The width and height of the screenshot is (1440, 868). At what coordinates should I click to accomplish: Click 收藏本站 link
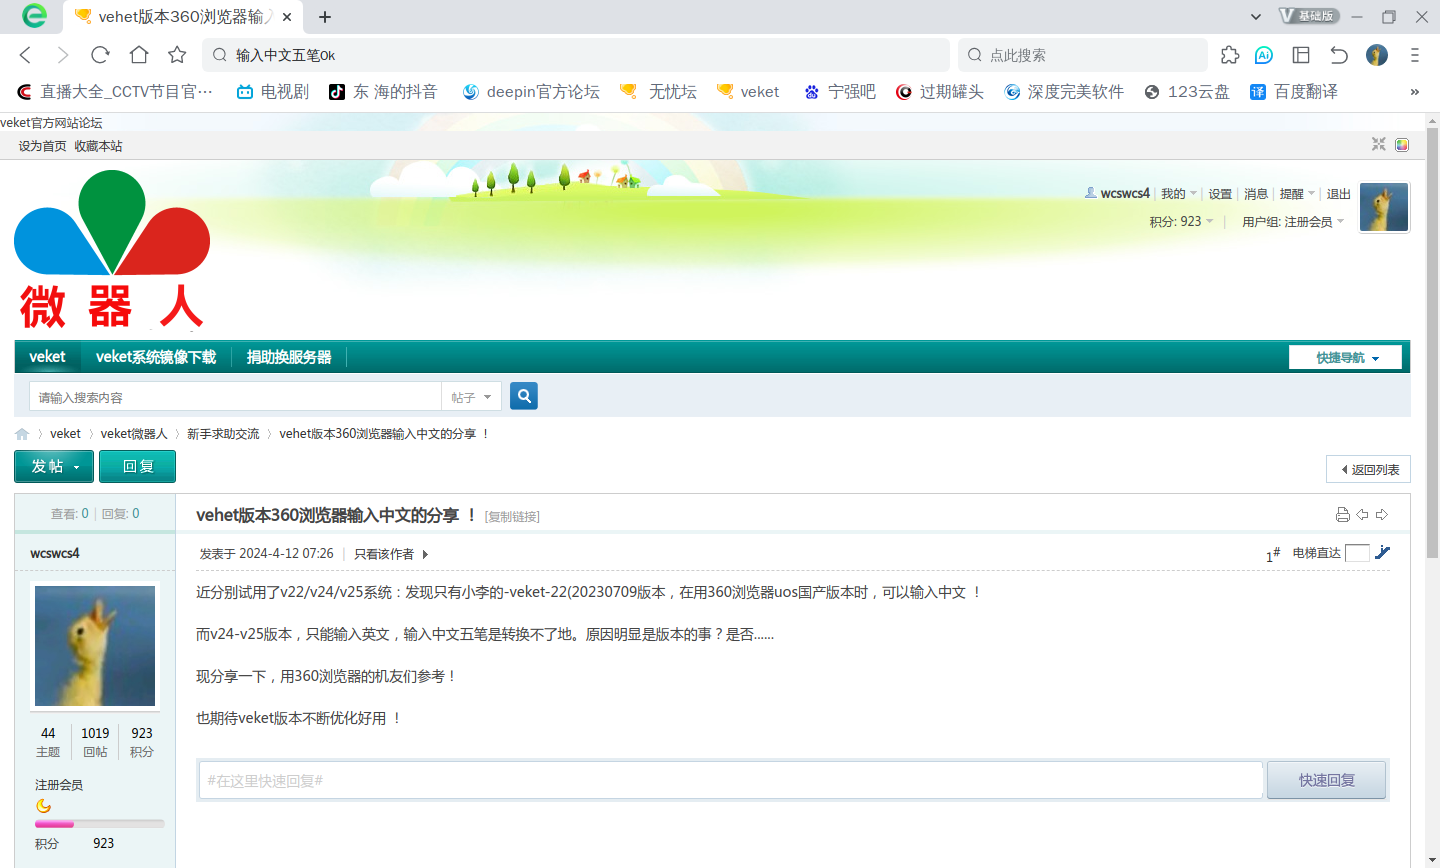98,146
